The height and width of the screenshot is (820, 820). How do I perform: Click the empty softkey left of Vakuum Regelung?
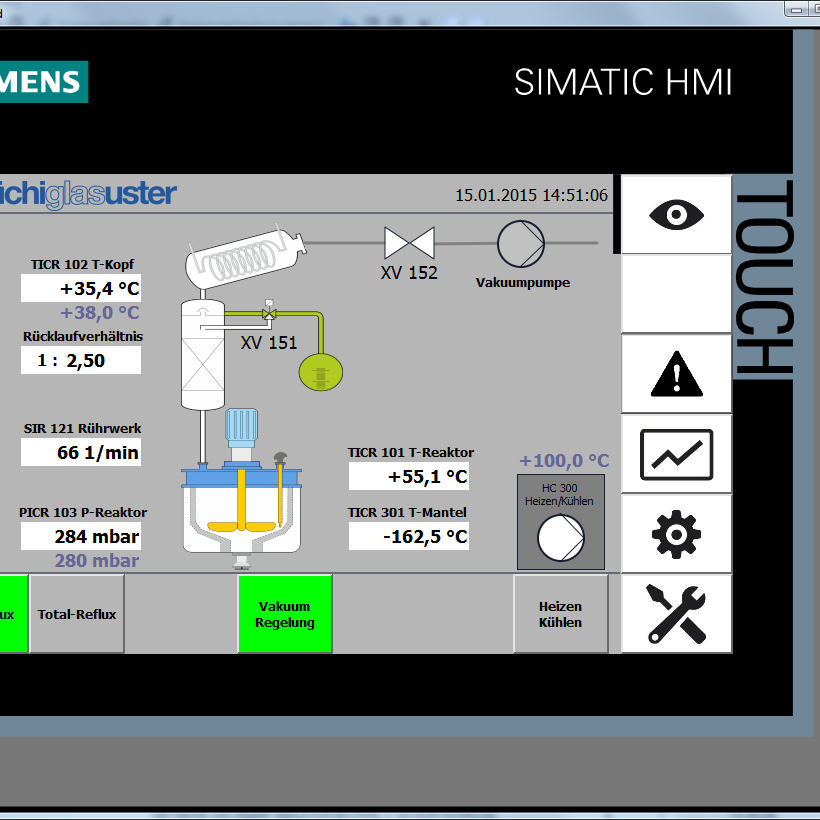coord(181,614)
